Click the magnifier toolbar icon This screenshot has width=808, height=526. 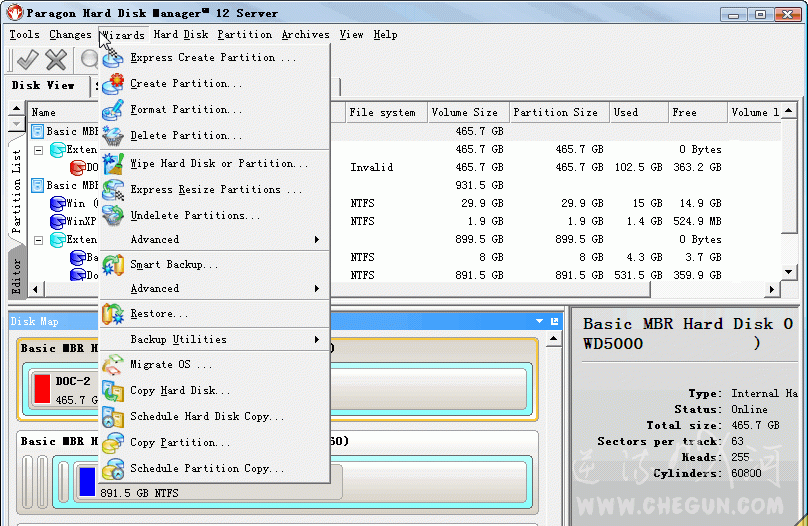pos(89,60)
